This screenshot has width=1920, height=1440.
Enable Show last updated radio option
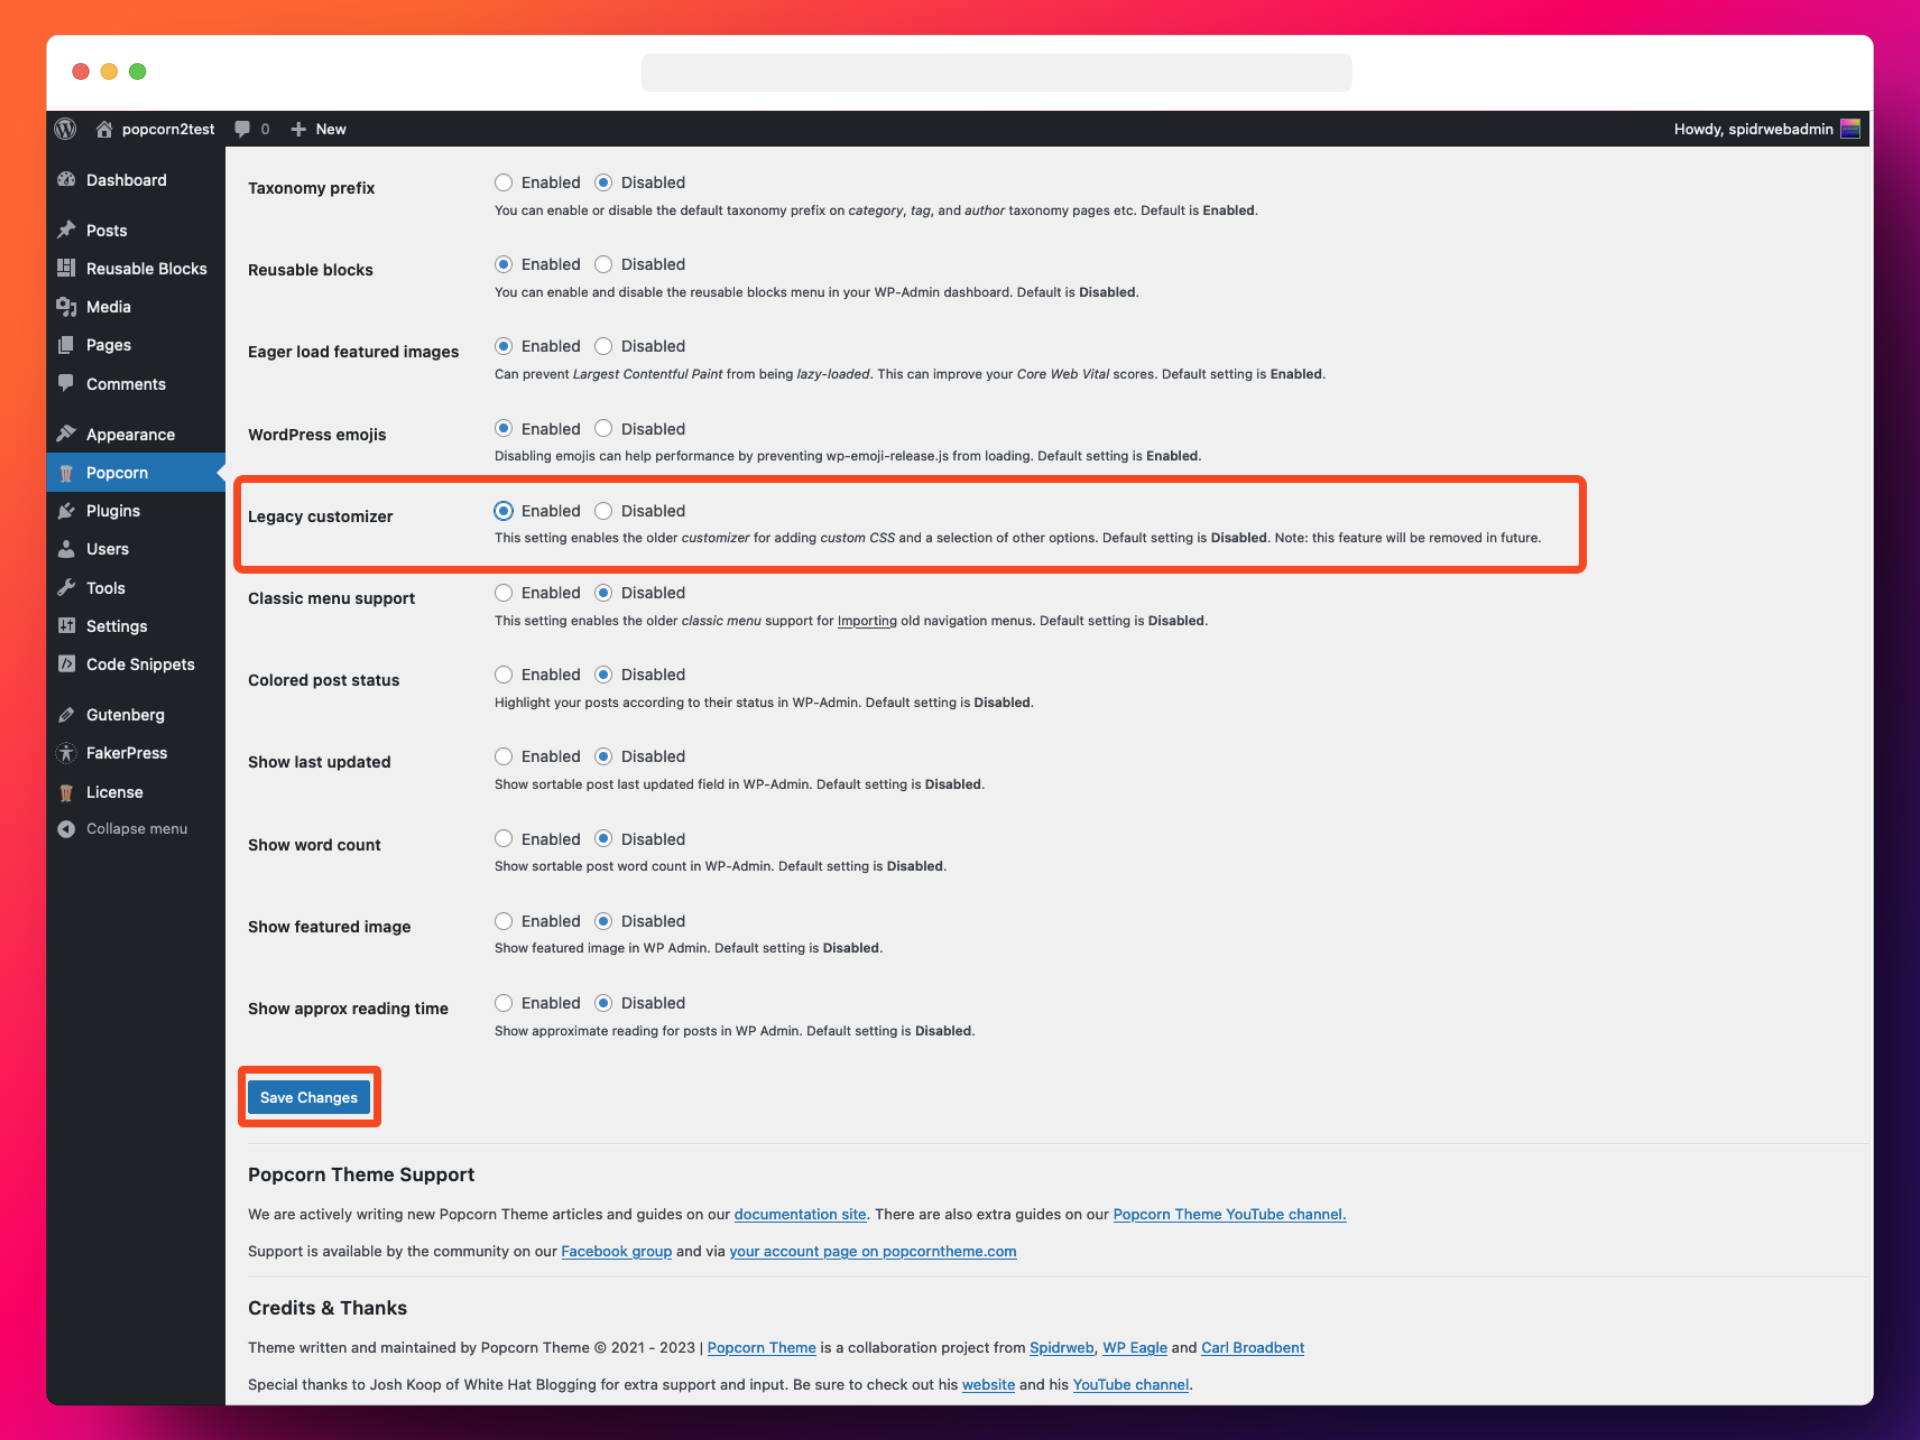(x=503, y=757)
